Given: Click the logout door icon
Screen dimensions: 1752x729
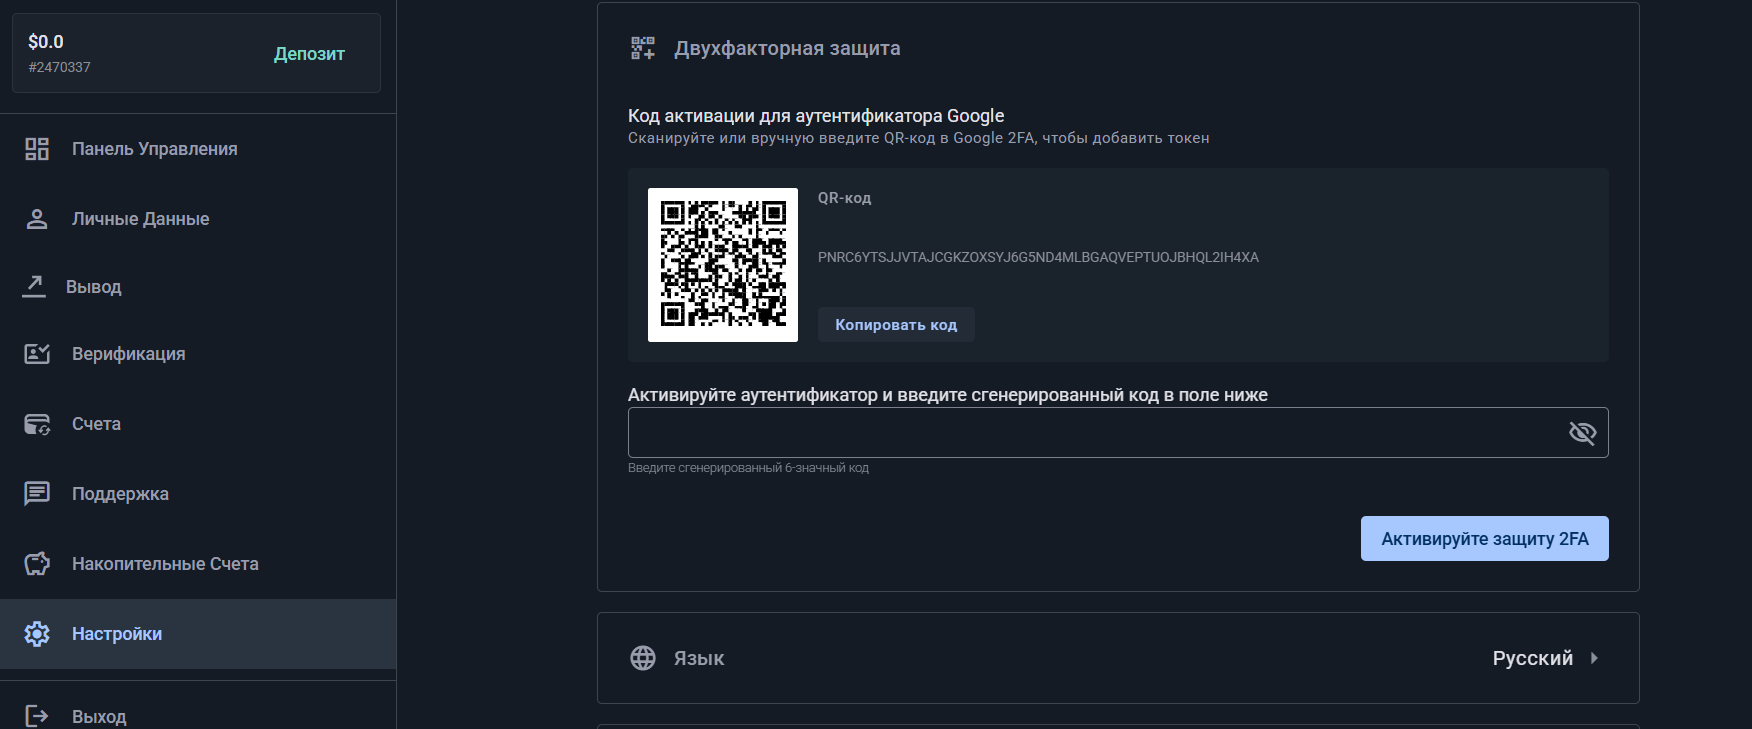Looking at the screenshot, I should click(37, 716).
